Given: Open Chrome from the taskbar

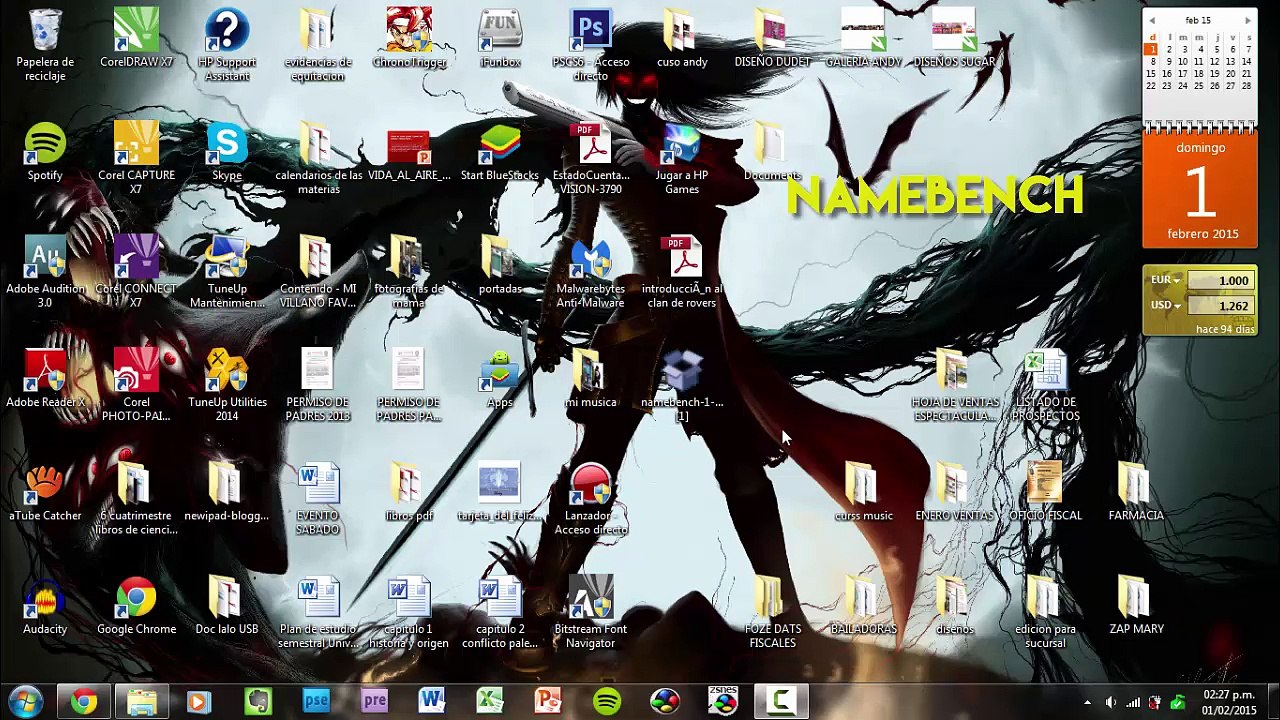Looking at the screenshot, I should (83, 701).
